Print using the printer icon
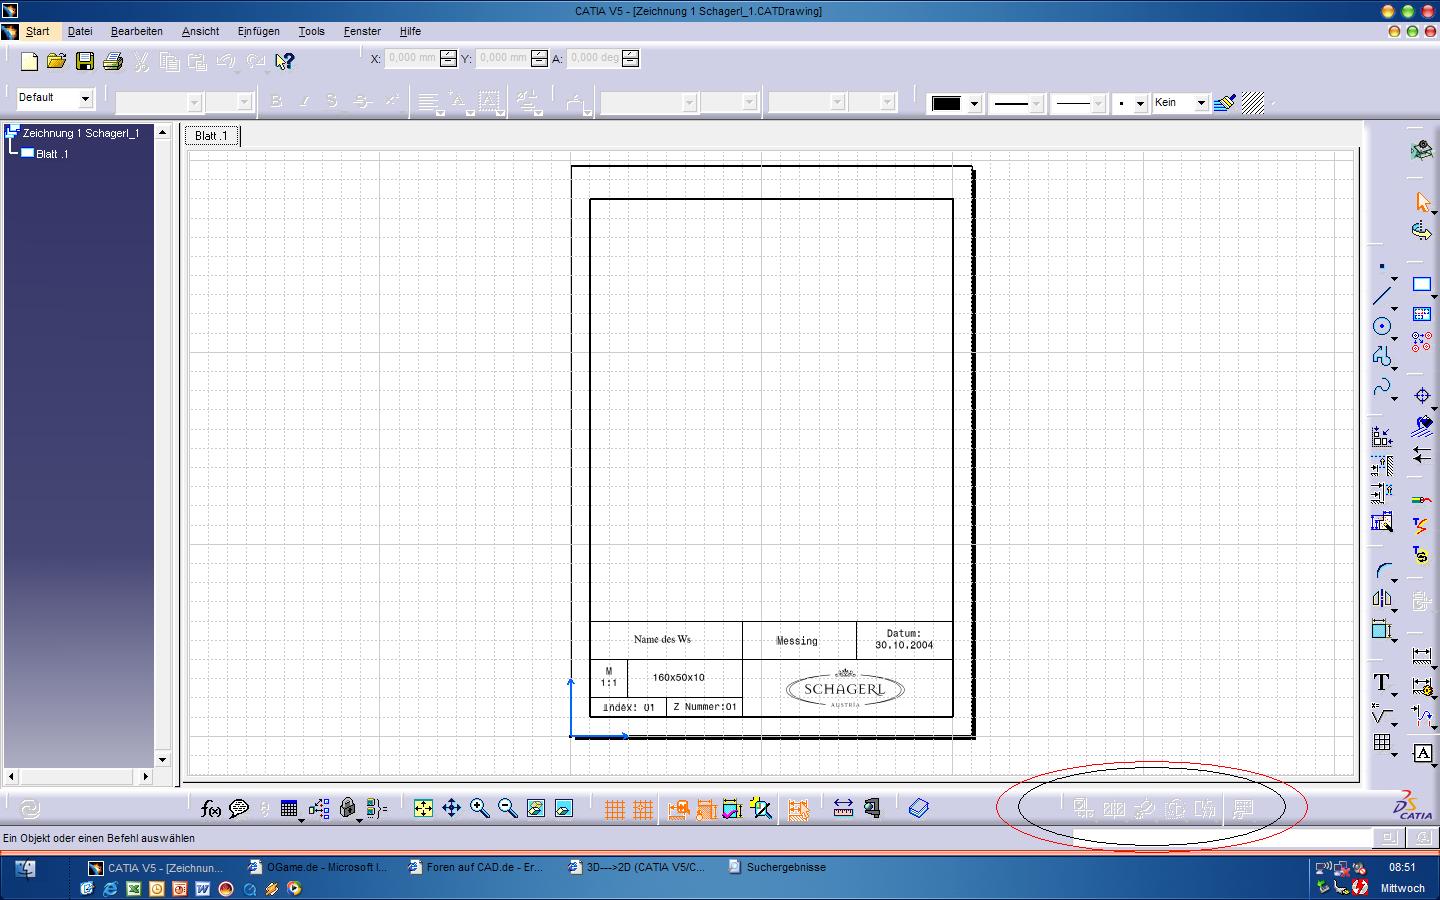 point(113,62)
